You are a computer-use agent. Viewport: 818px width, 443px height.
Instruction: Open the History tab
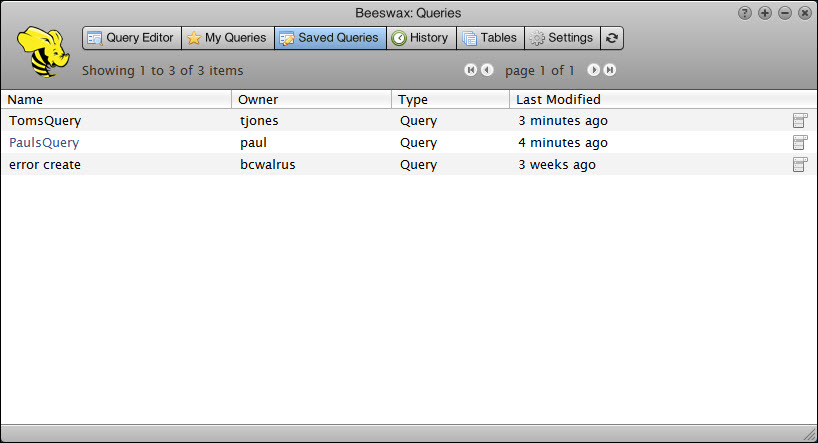tap(420, 38)
